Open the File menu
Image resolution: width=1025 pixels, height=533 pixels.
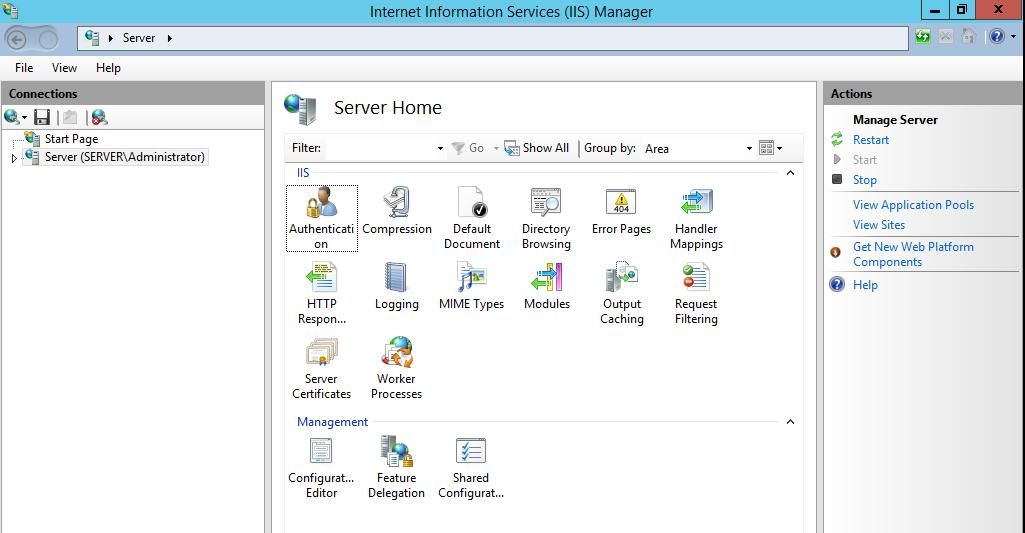[x=24, y=68]
